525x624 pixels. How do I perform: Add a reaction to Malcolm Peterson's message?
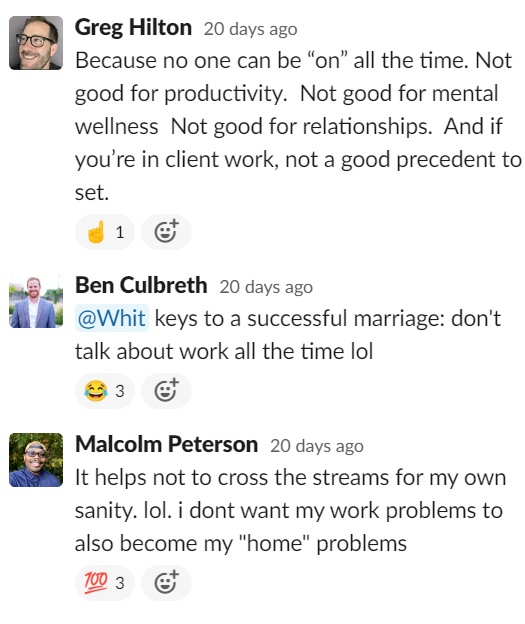point(166,583)
